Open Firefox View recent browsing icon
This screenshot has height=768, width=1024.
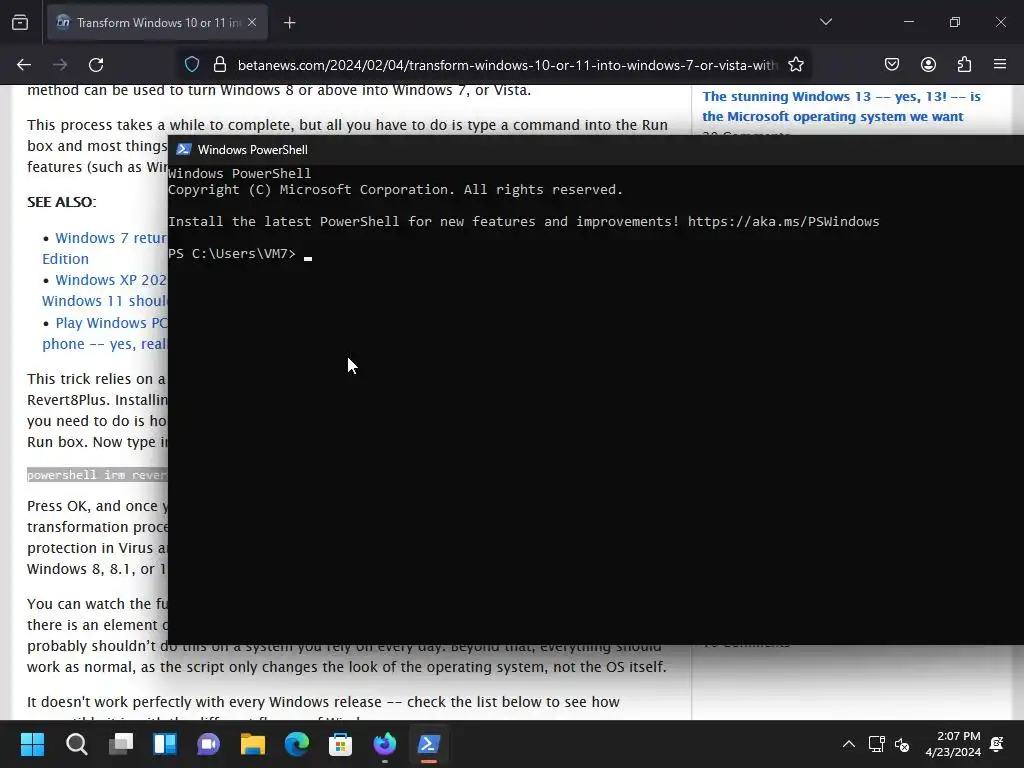click(x=20, y=23)
